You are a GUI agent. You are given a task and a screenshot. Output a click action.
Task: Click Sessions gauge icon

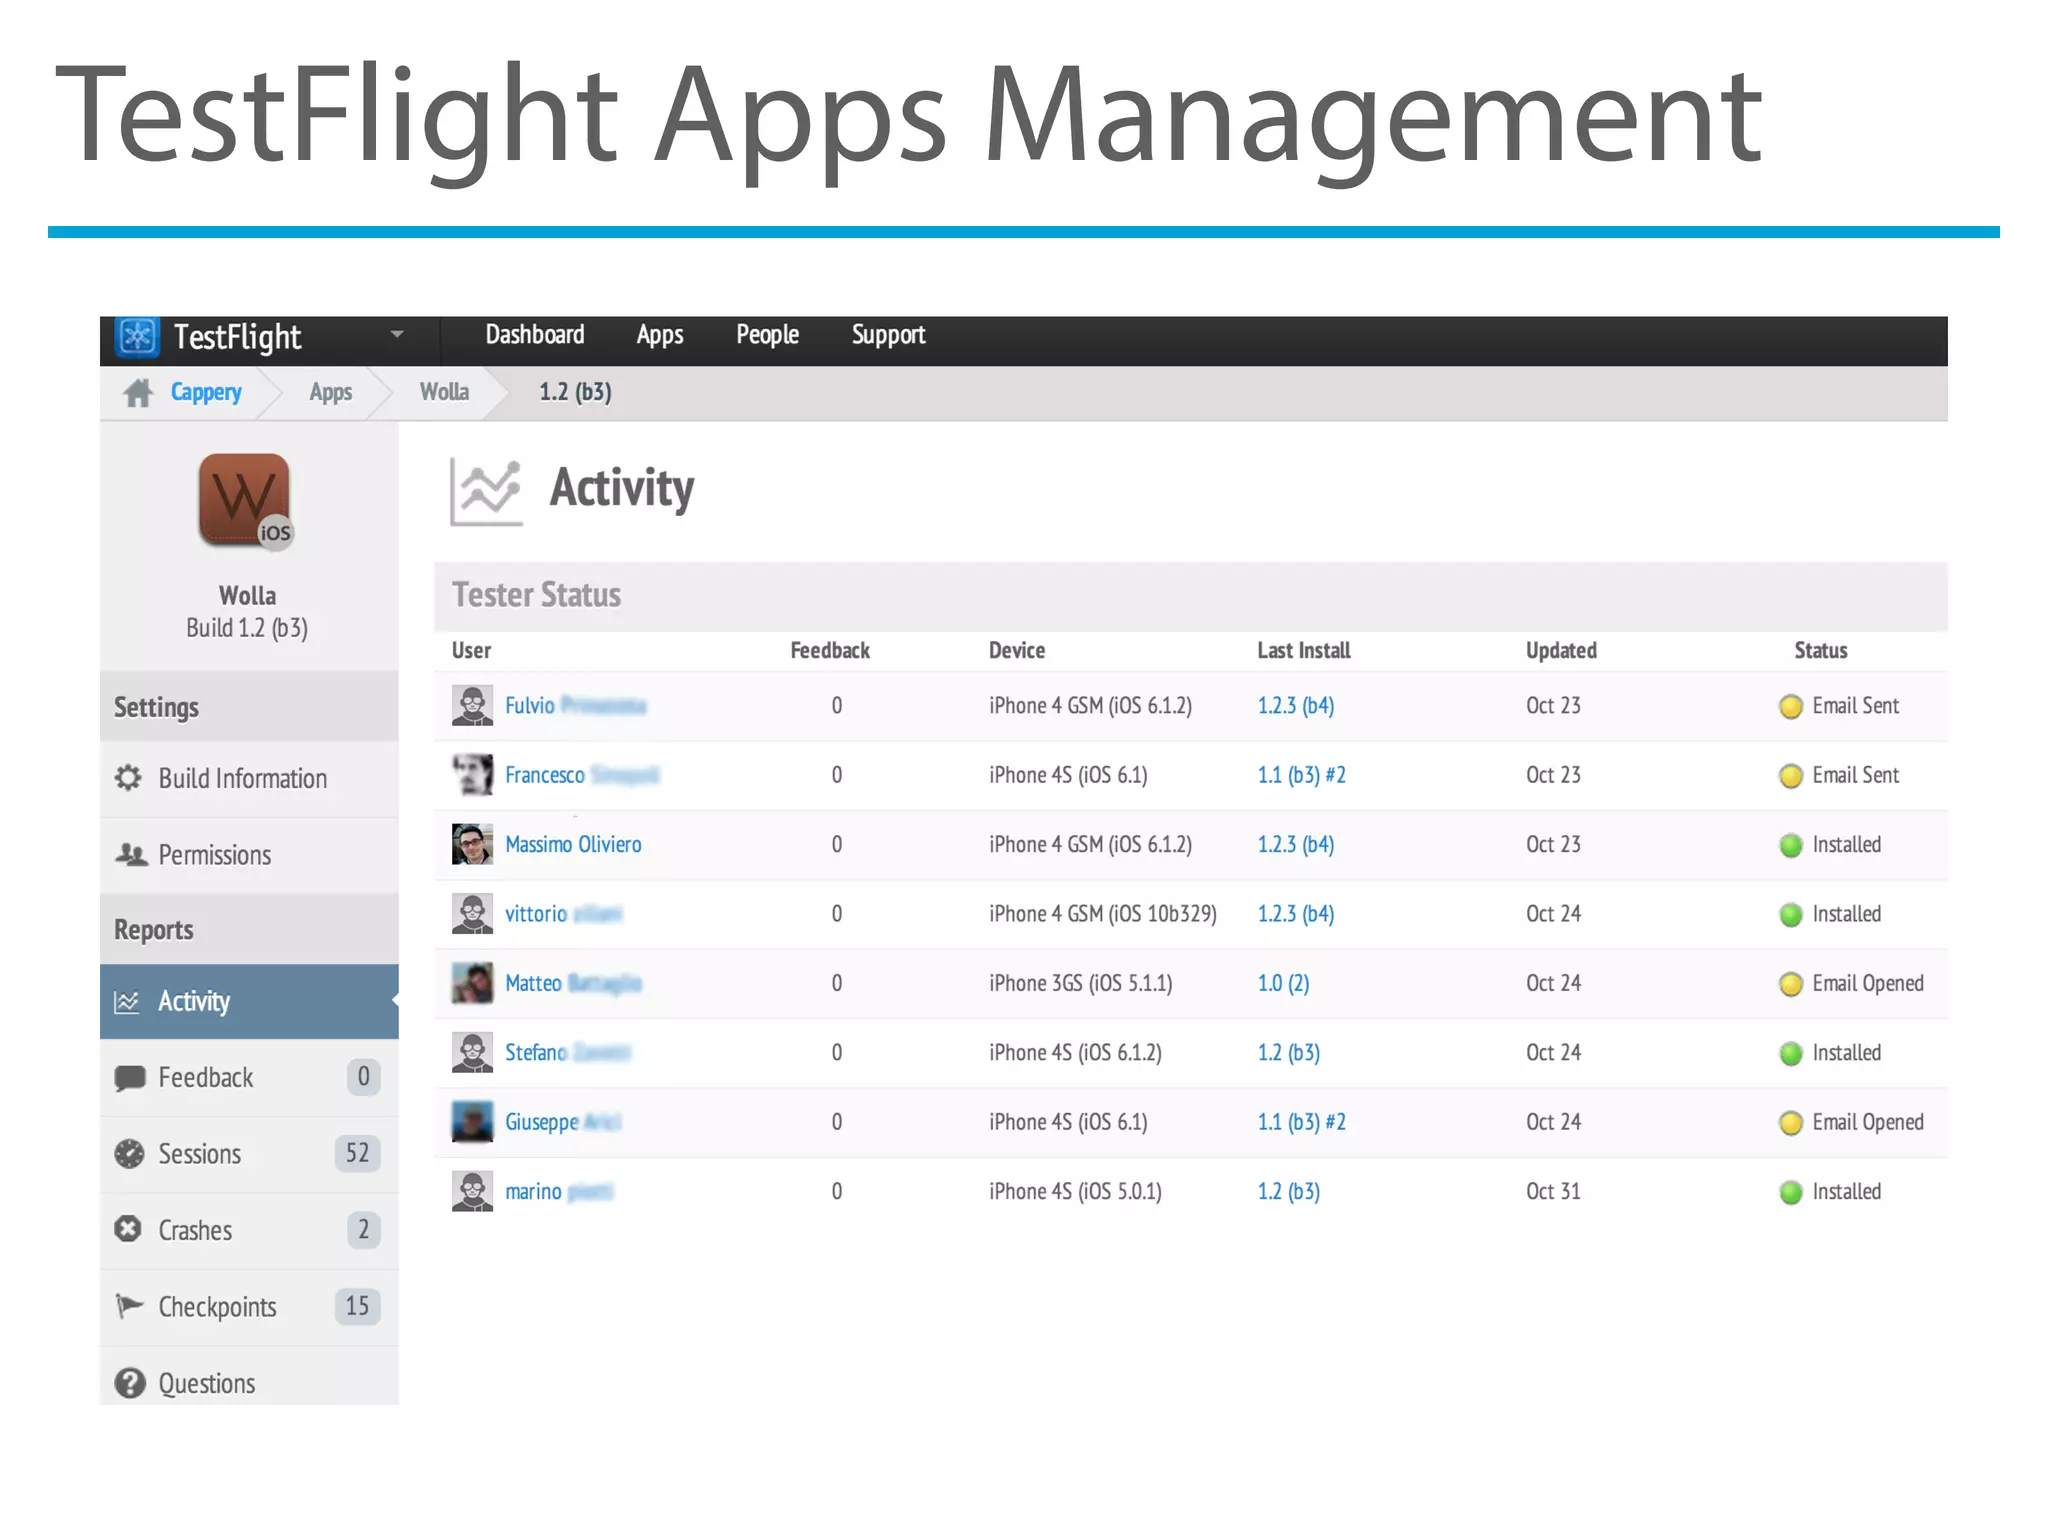point(129,1154)
